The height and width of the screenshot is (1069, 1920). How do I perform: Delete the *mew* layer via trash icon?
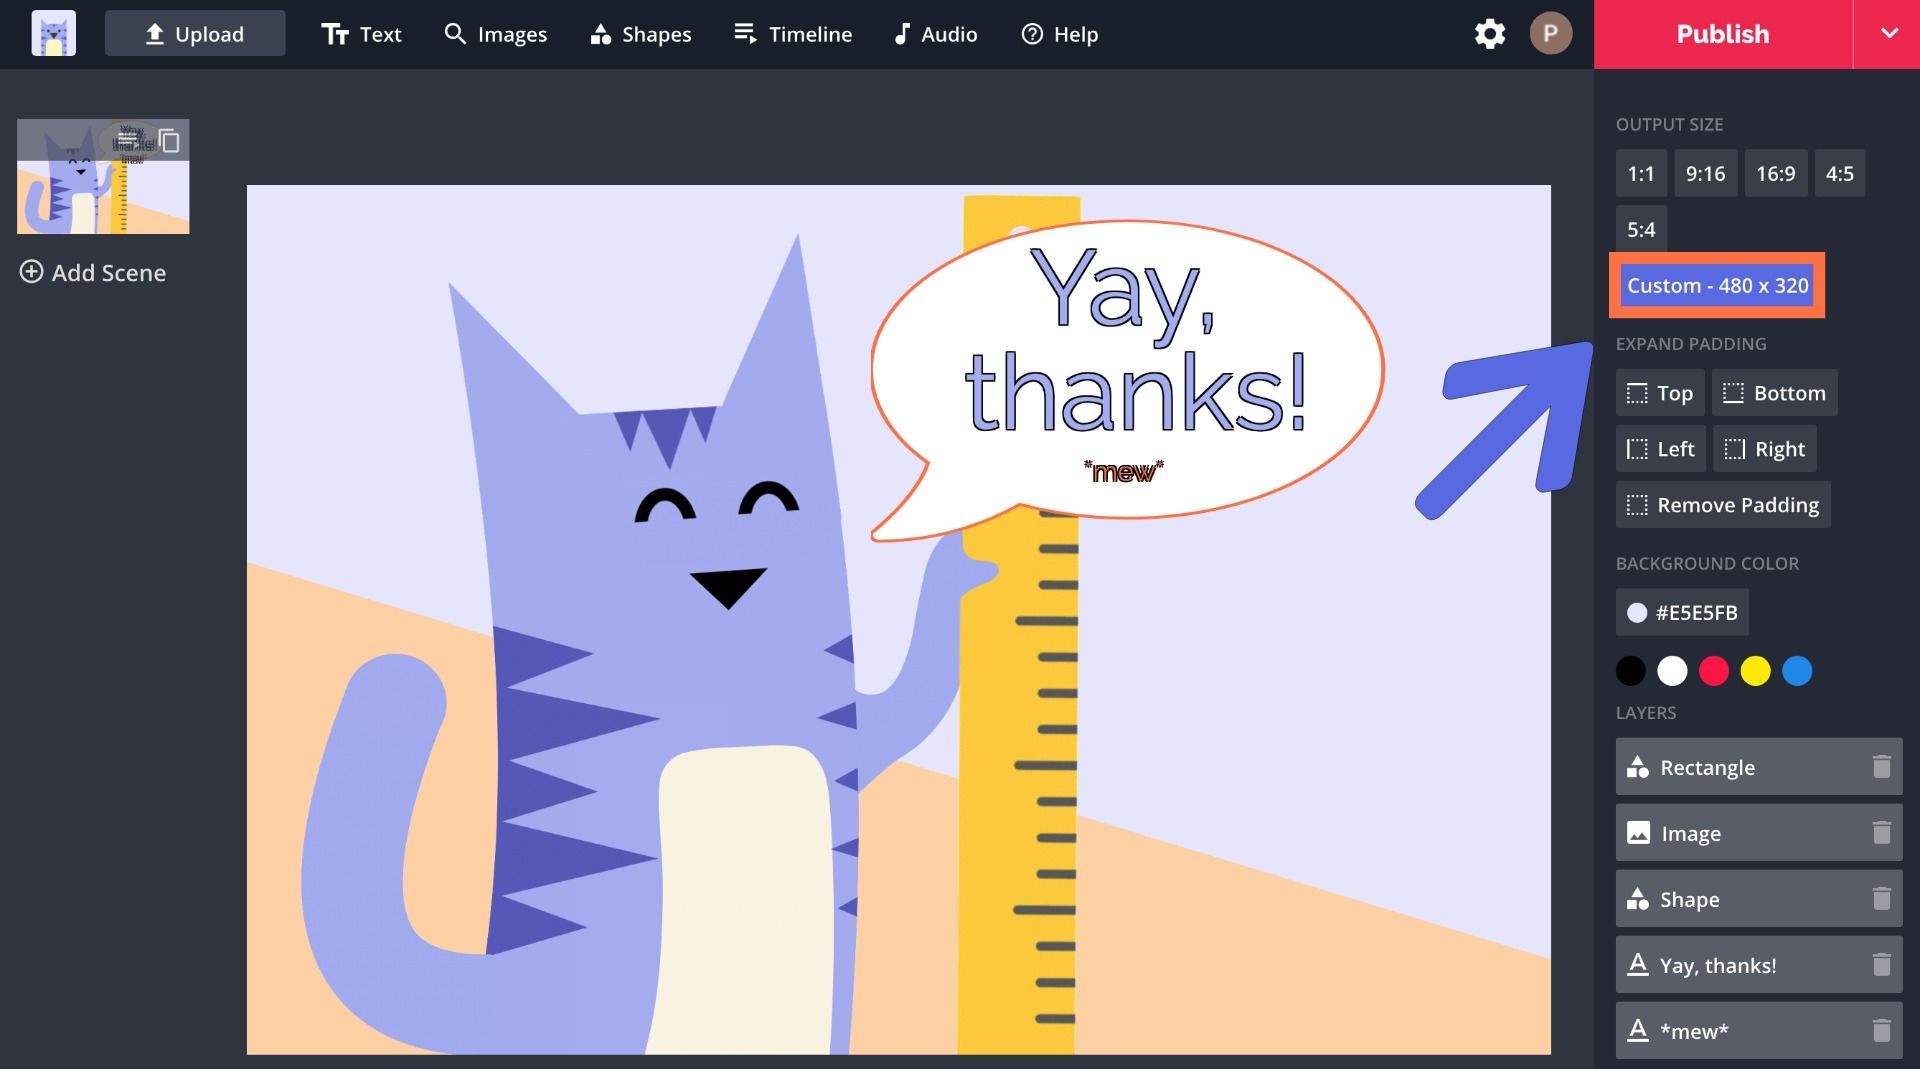1881,1031
